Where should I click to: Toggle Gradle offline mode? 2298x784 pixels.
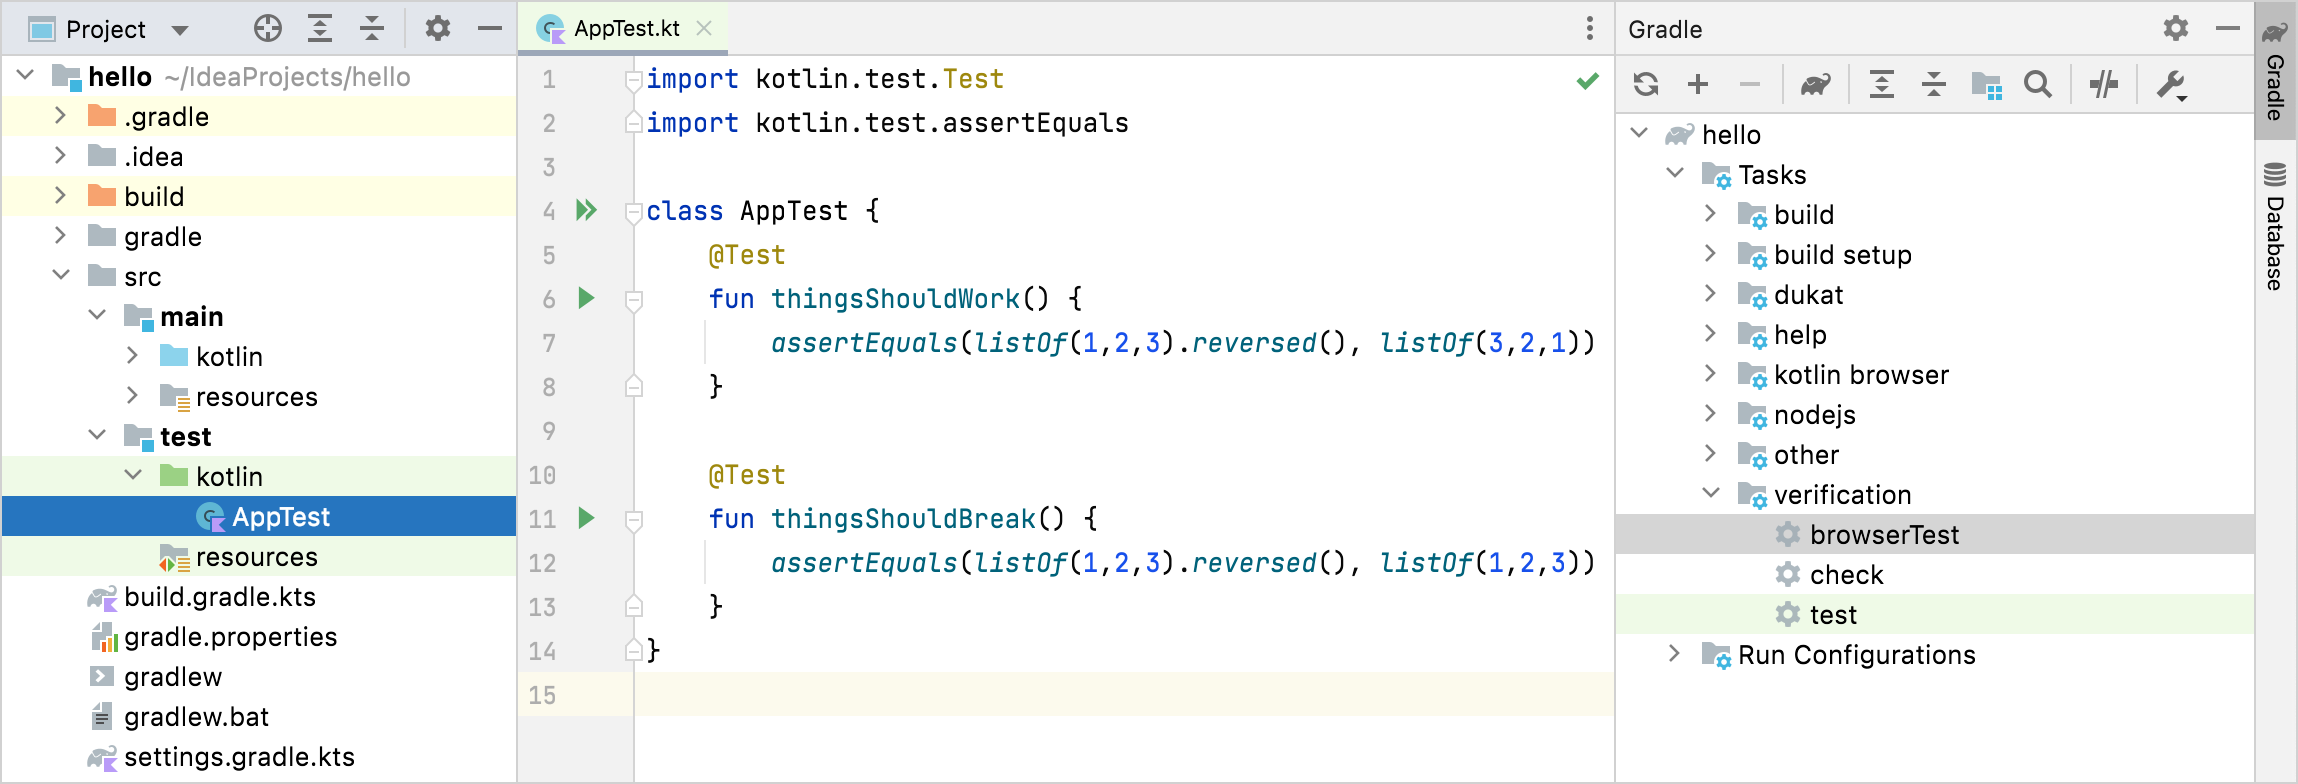coord(2104,84)
